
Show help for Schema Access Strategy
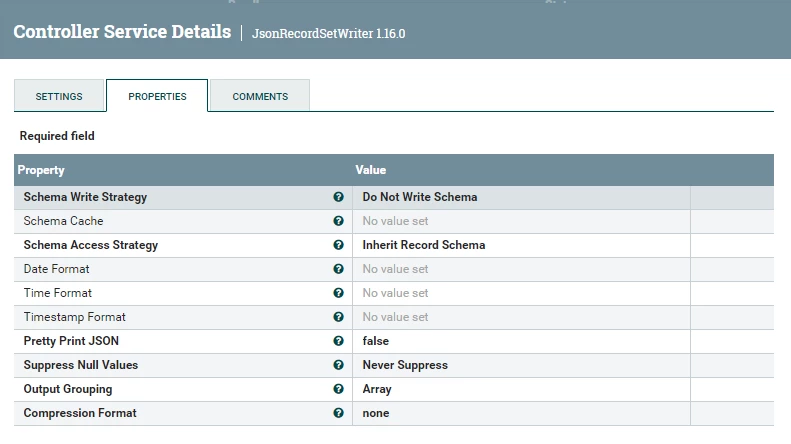338,245
